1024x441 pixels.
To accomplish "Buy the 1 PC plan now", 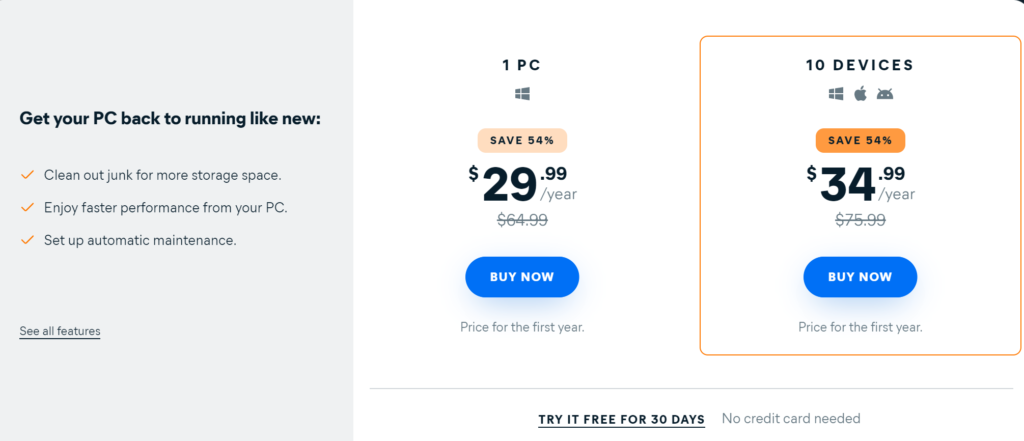I will click(522, 277).
